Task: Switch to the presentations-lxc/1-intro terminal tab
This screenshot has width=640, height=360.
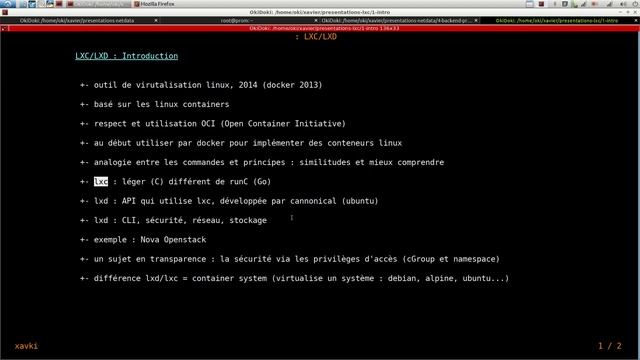Action: [x=556, y=20]
